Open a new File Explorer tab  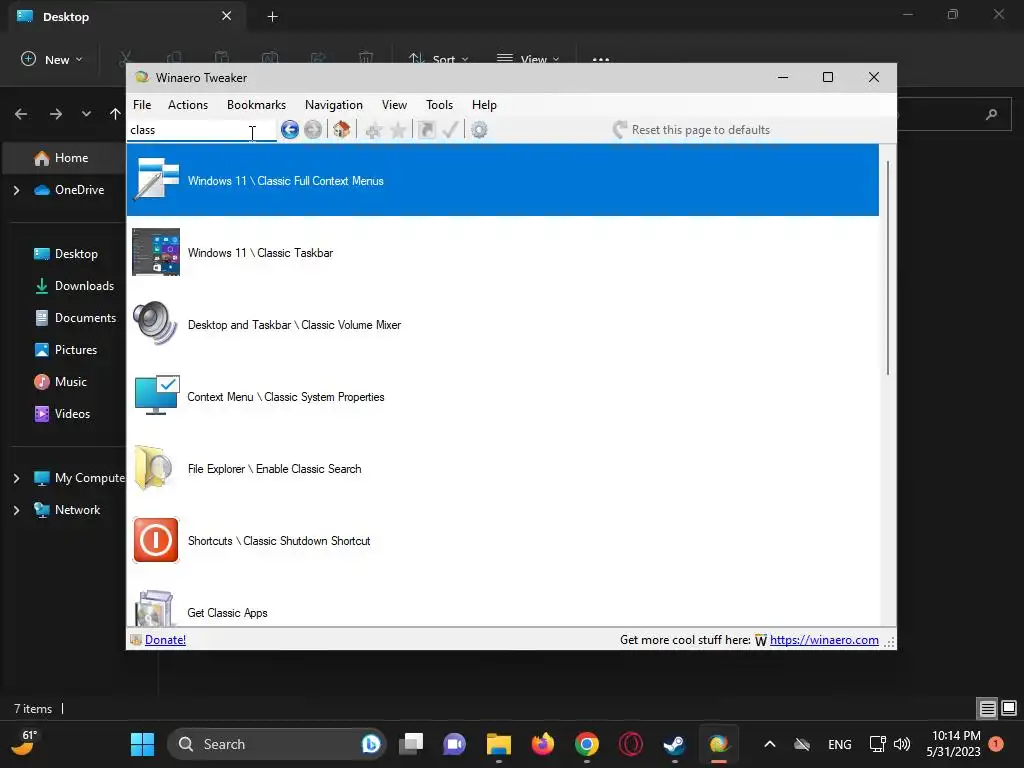273,17
